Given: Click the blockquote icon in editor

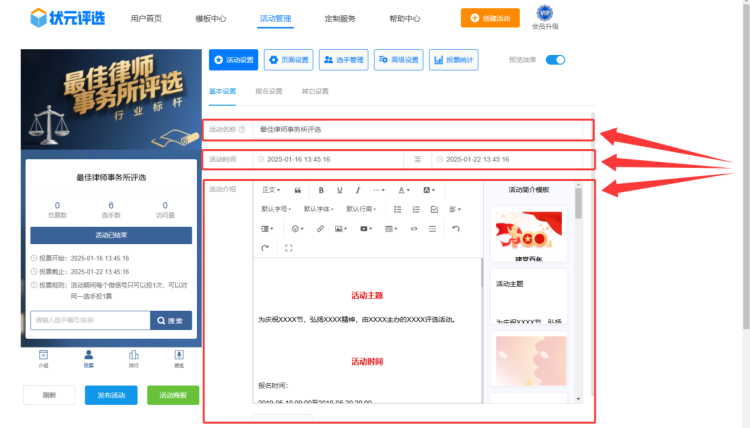Looking at the screenshot, I should pyautogui.click(x=297, y=190).
